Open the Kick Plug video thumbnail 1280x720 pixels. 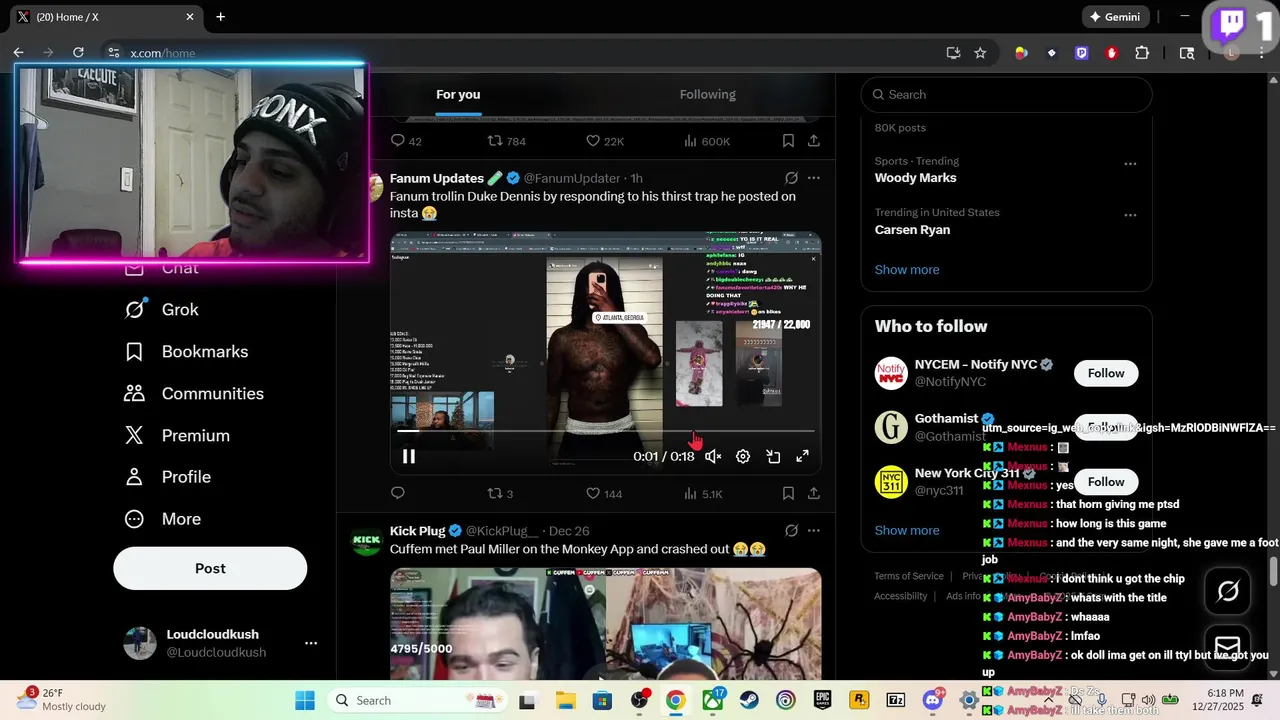[x=606, y=624]
